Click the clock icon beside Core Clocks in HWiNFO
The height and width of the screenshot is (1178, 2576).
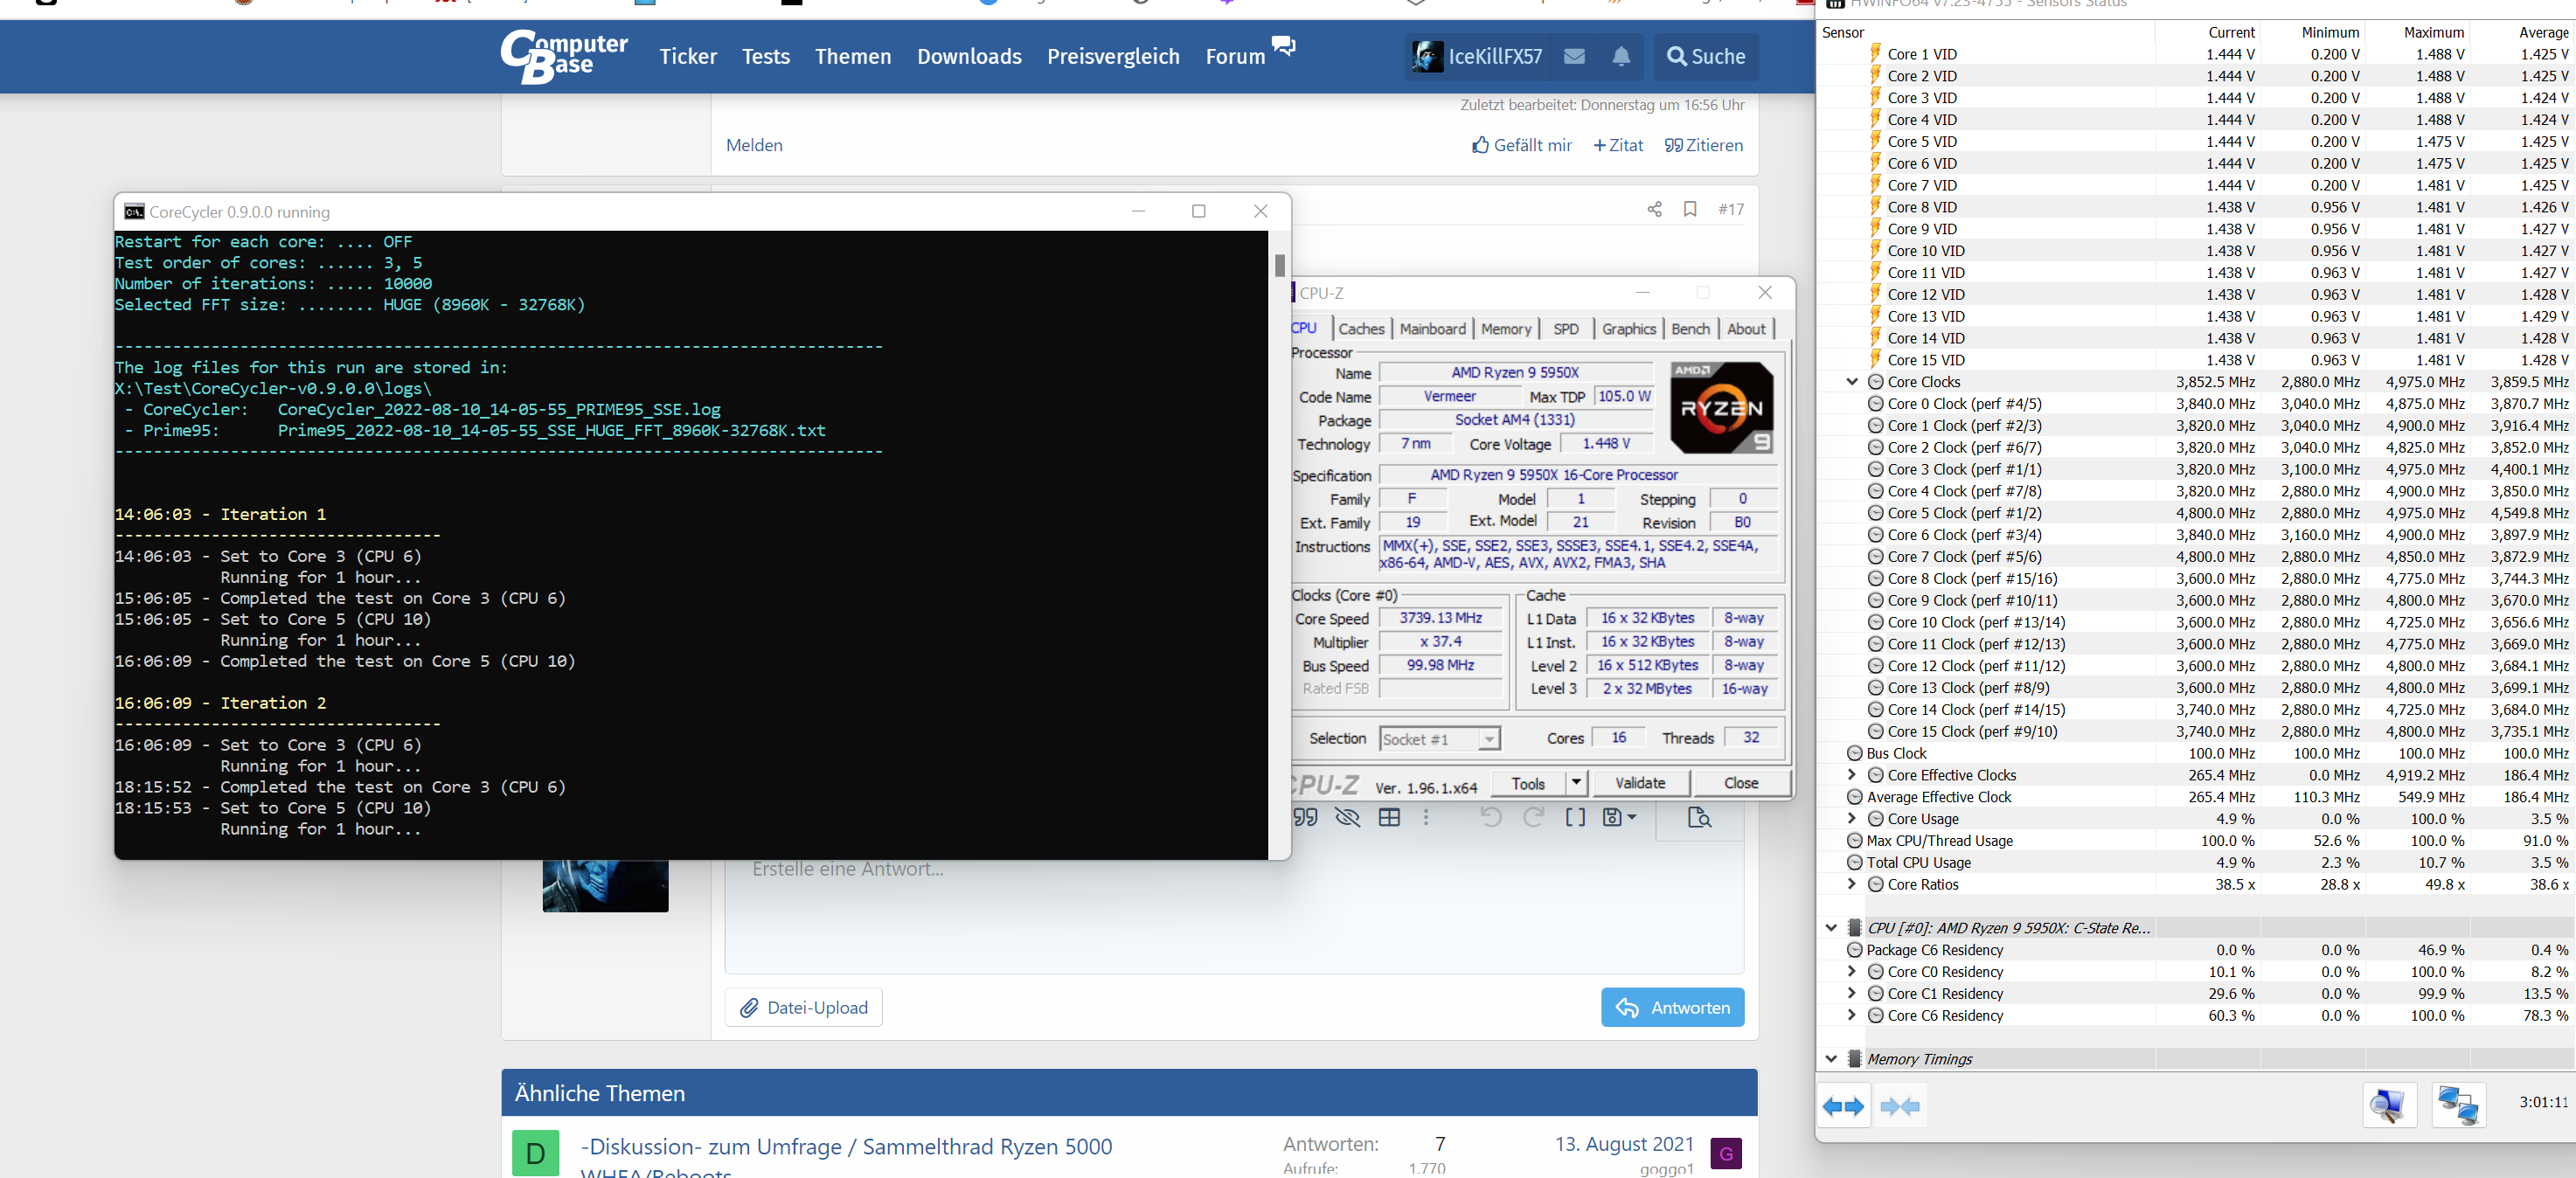[1876, 382]
